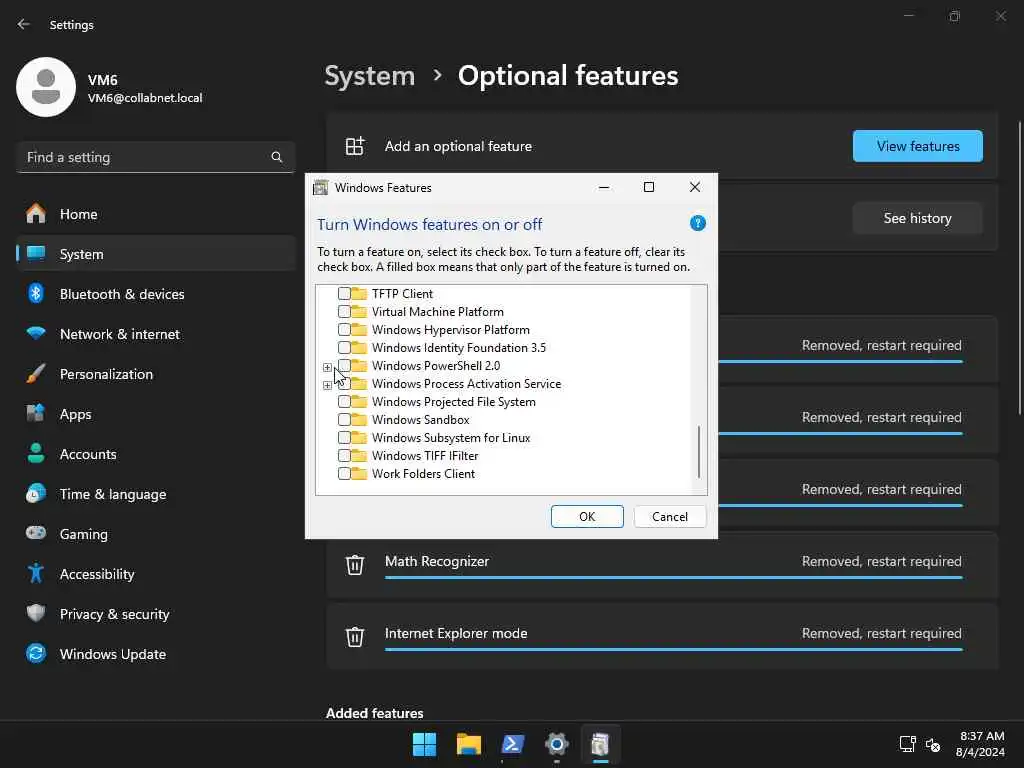Open Accounts settings text entry
The width and height of the screenshot is (1024, 768).
point(88,454)
